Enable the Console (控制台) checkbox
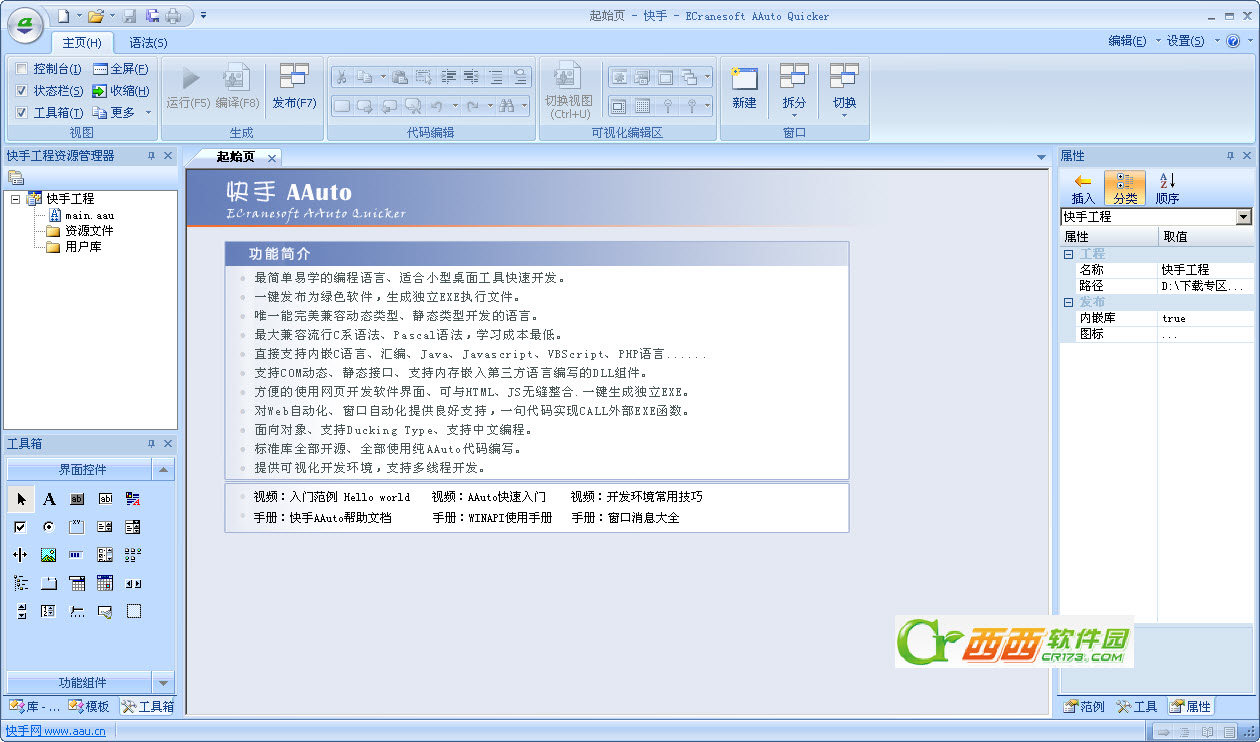1260x742 pixels. click(x=22, y=69)
